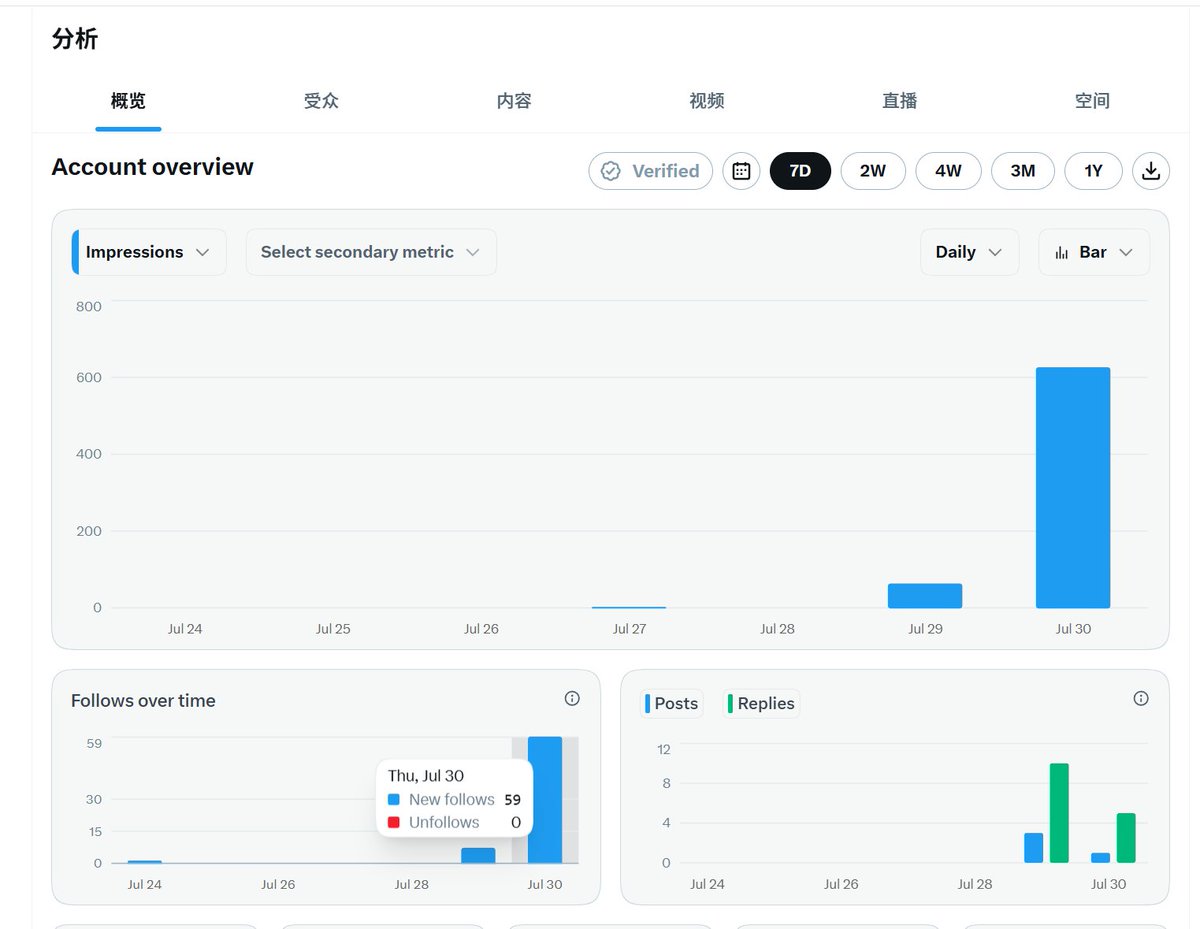Toggle the Posts series in chart
This screenshot has width=1200, height=929.
672,704
